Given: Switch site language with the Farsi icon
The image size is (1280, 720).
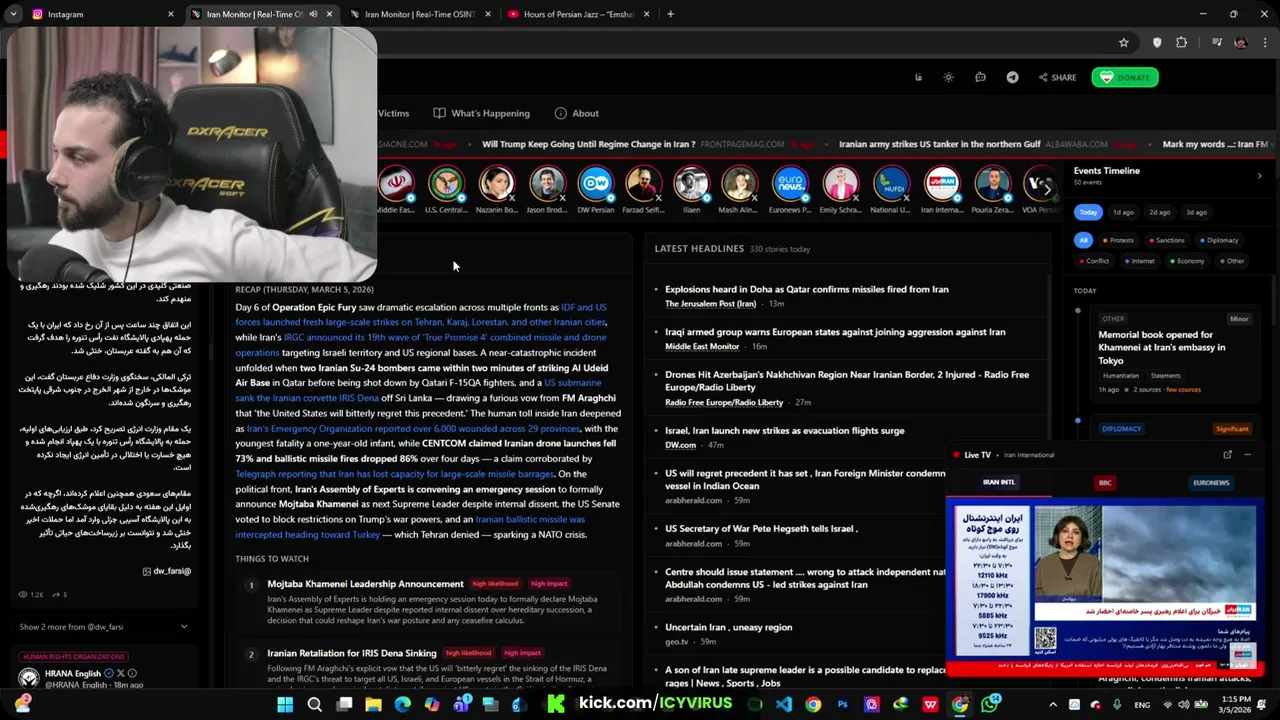Looking at the screenshot, I should pos(918,78).
